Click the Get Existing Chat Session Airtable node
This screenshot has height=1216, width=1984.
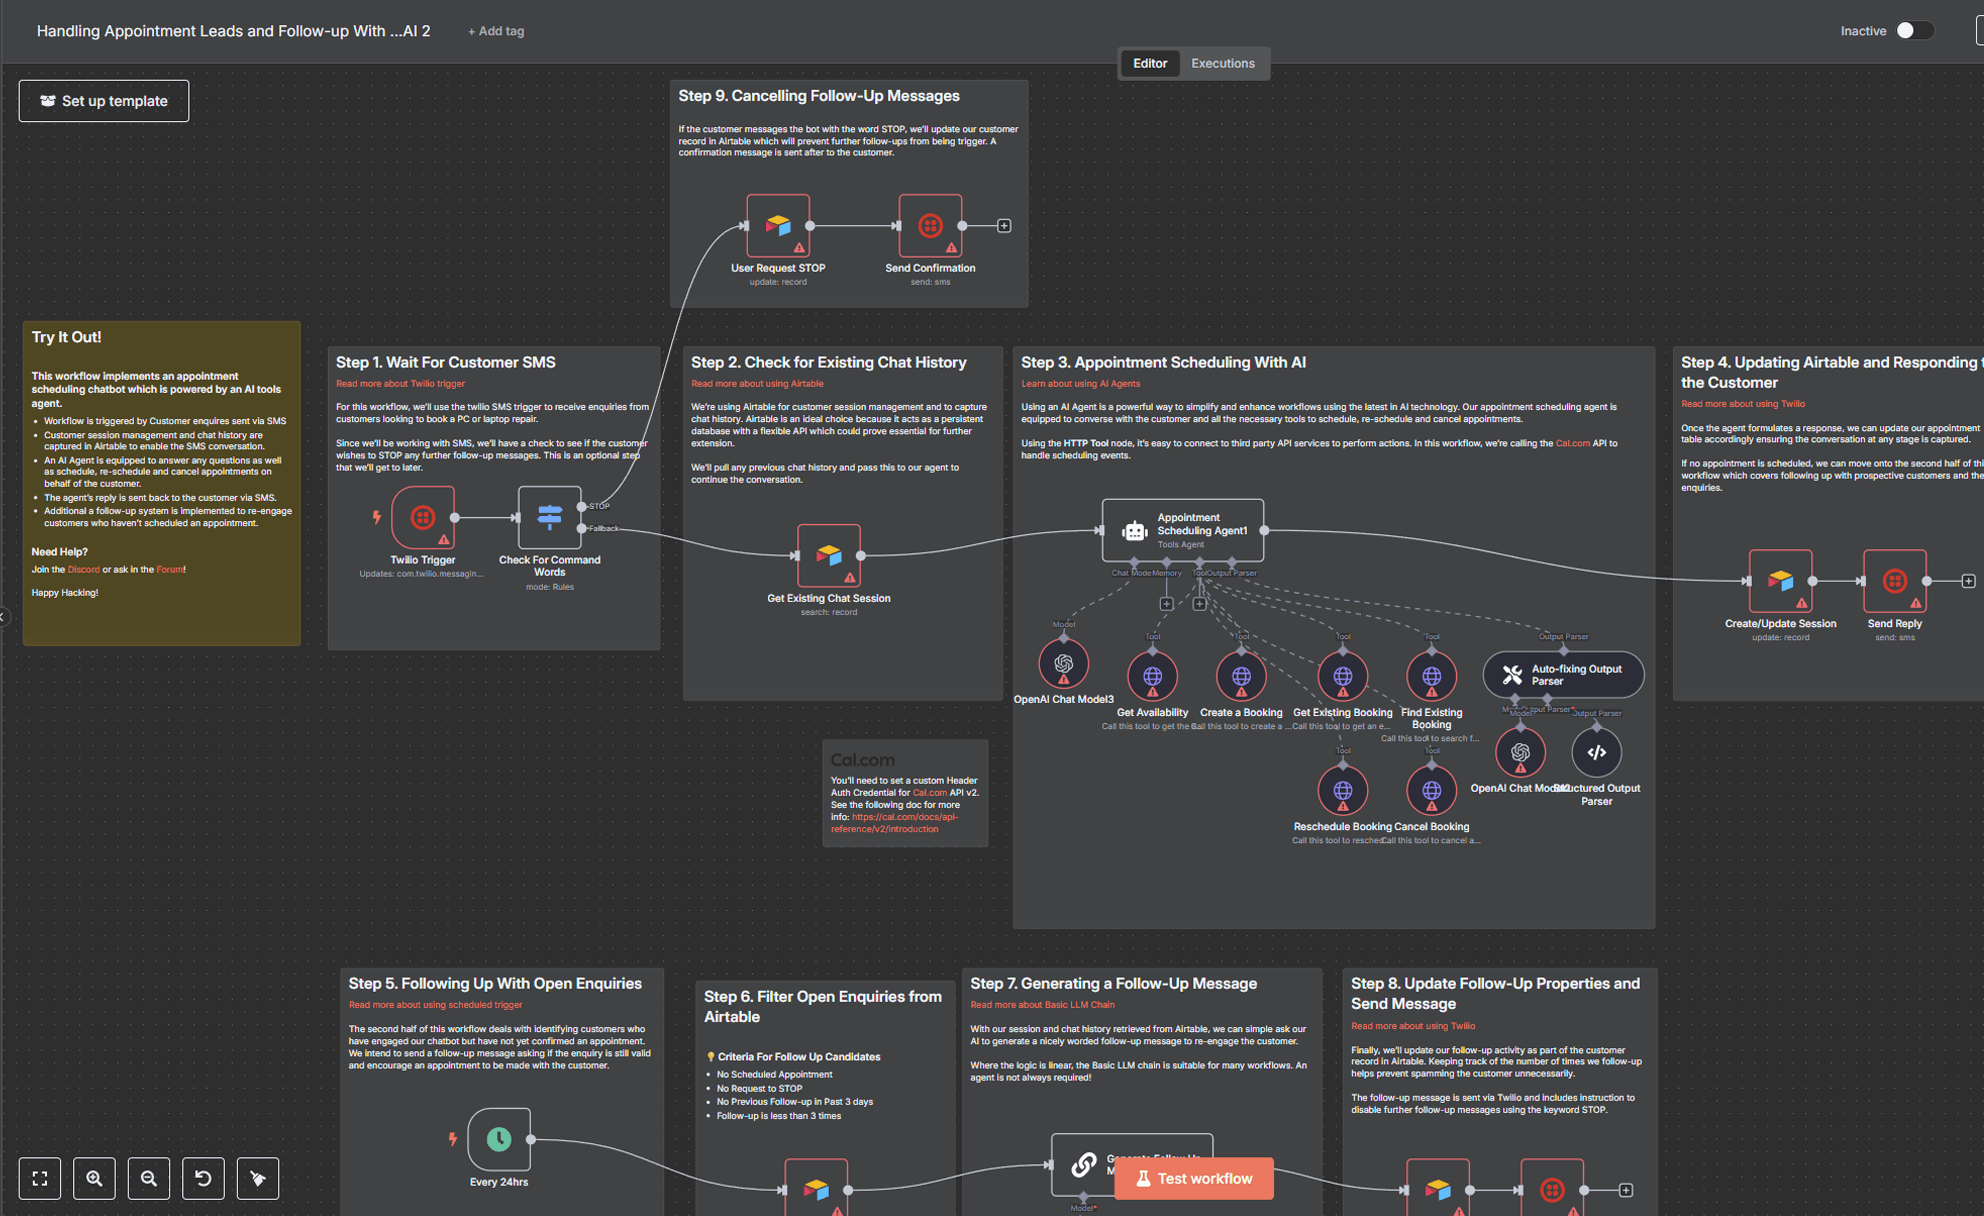(x=828, y=555)
